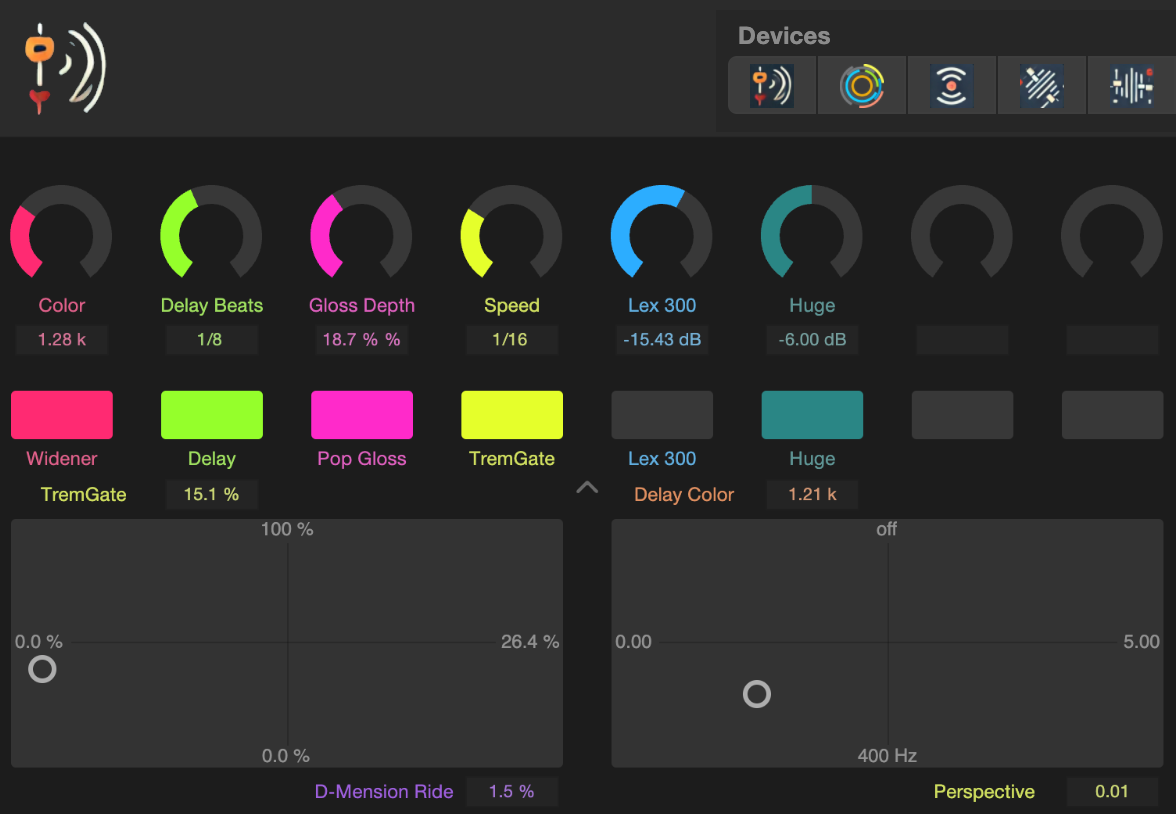Click the 400 Hz label on right pad
The image size is (1176, 814).
tap(887, 755)
